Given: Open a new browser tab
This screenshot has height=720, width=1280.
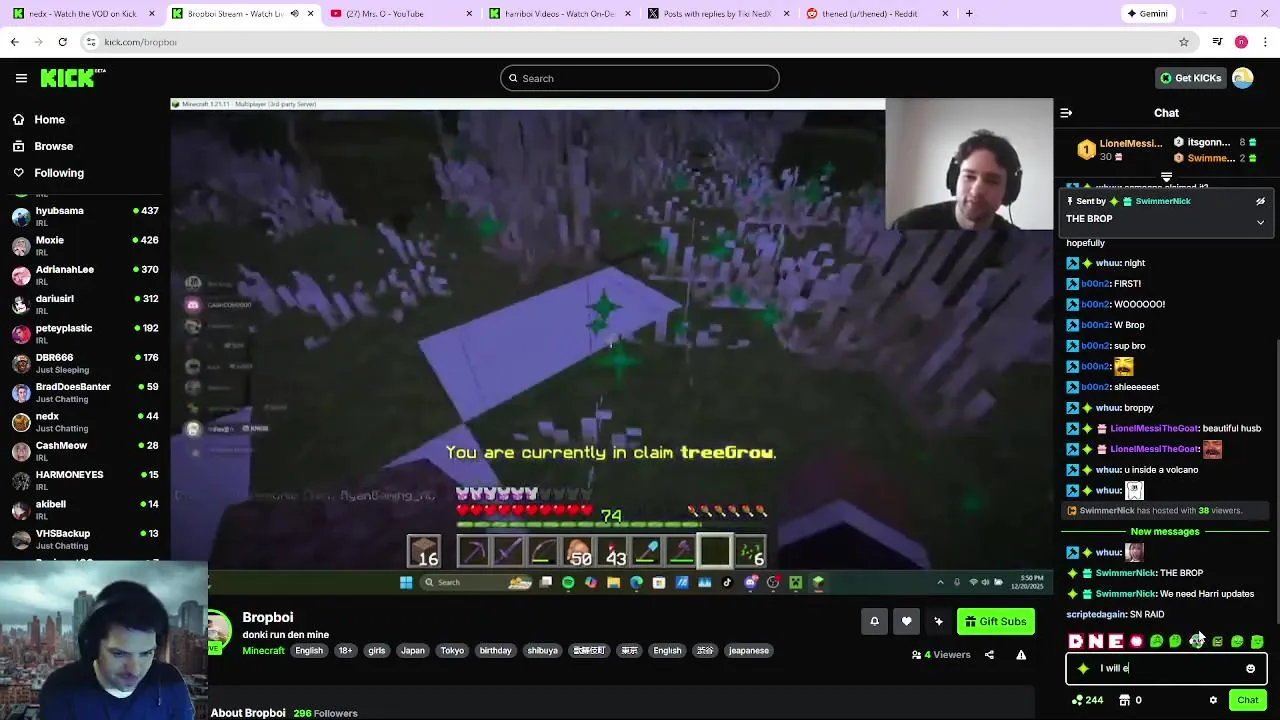Looking at the screenshot, I should [x=969, y=14].
